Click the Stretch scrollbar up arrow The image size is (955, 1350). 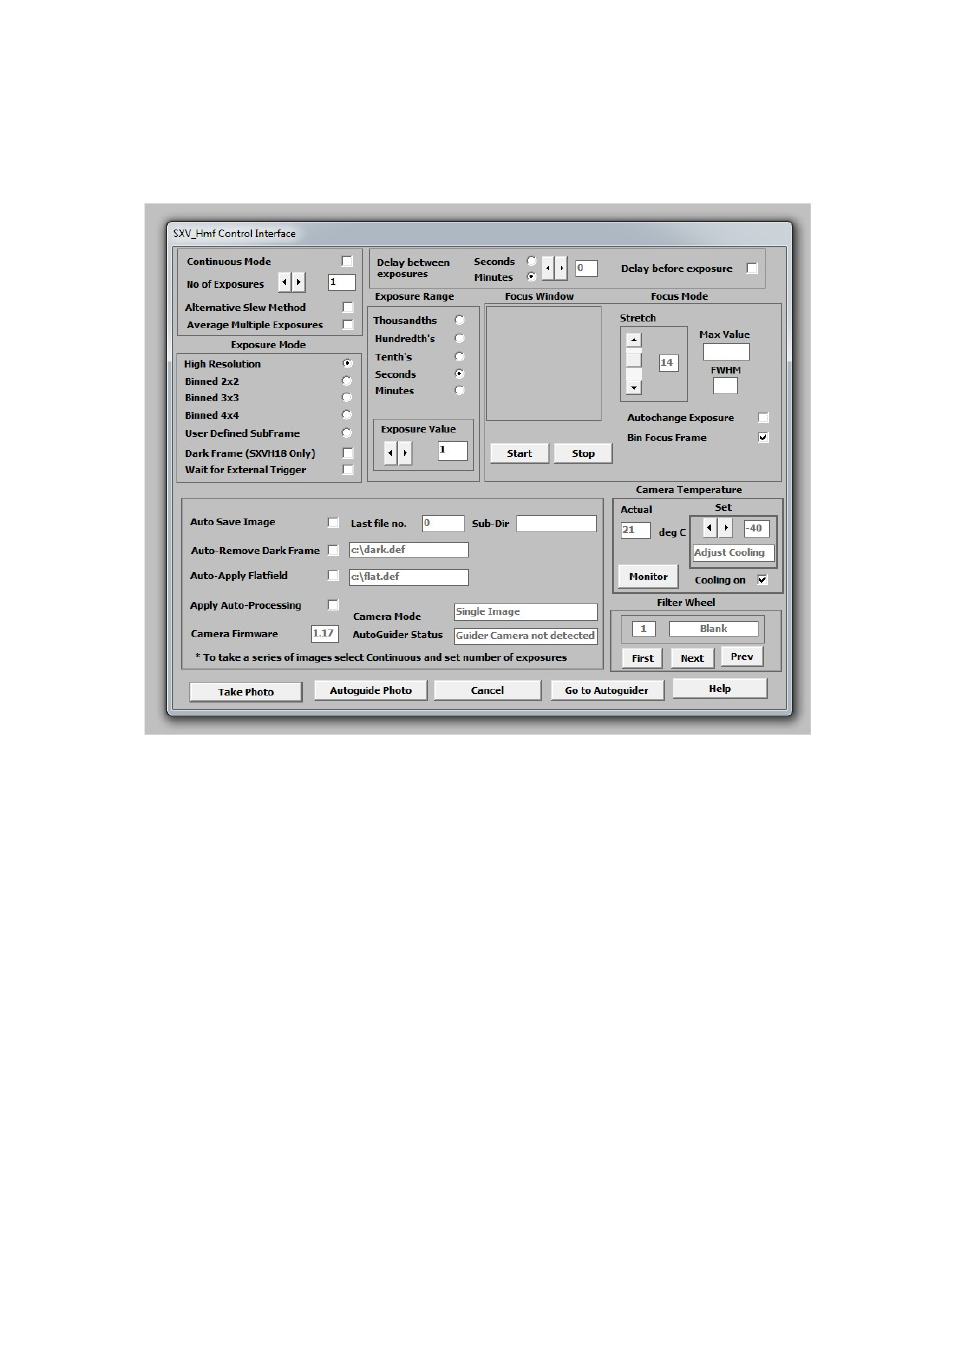[634, 340]
